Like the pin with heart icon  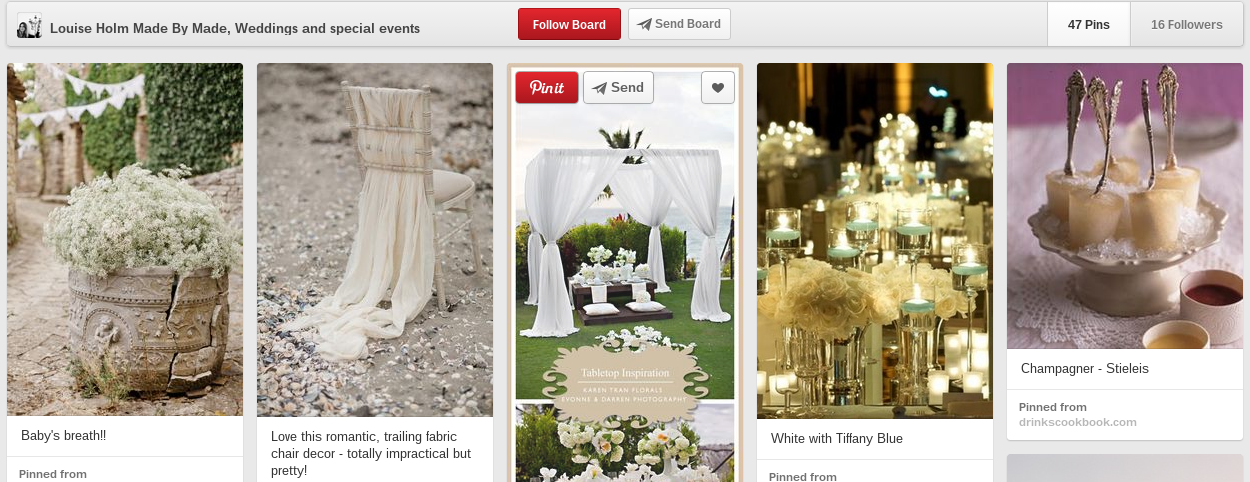pos(718,87)
